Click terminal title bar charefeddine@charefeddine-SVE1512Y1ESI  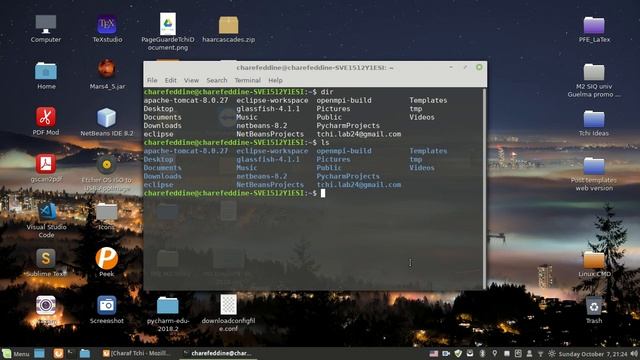[315, 67]
